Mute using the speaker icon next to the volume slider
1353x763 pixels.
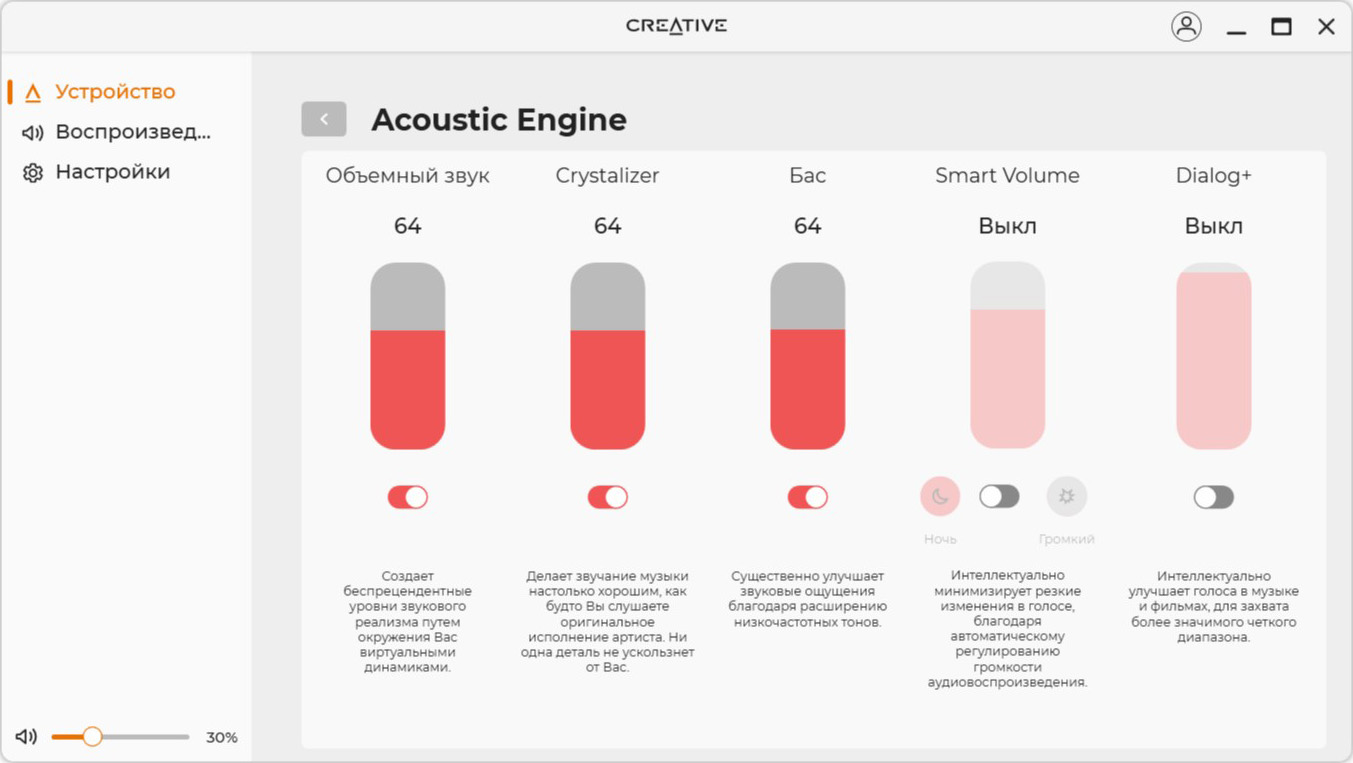[27, 737]
